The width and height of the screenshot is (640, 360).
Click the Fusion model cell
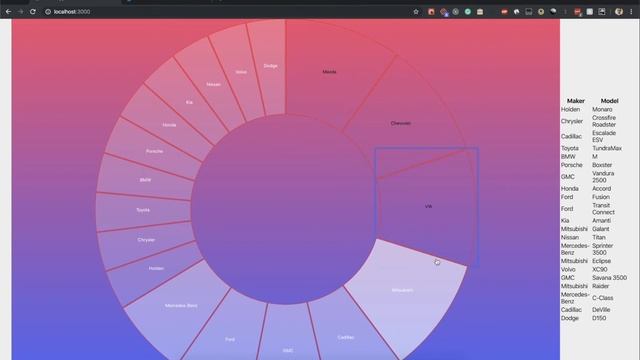pos(601,197)
